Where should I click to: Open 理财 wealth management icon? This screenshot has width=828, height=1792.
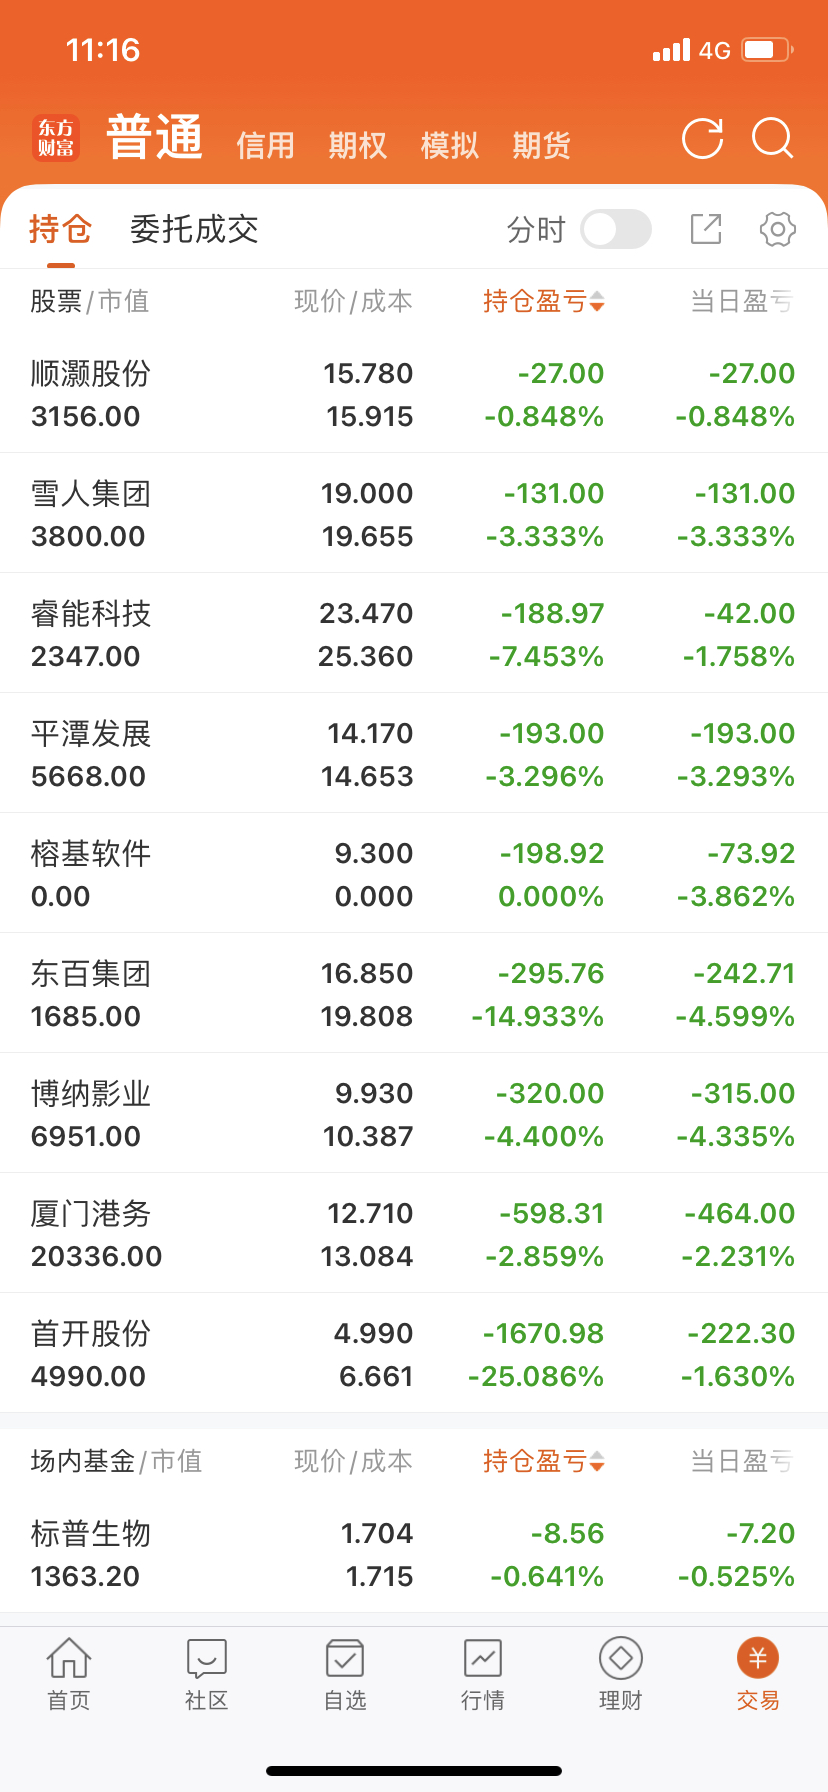pos(620,1673)
